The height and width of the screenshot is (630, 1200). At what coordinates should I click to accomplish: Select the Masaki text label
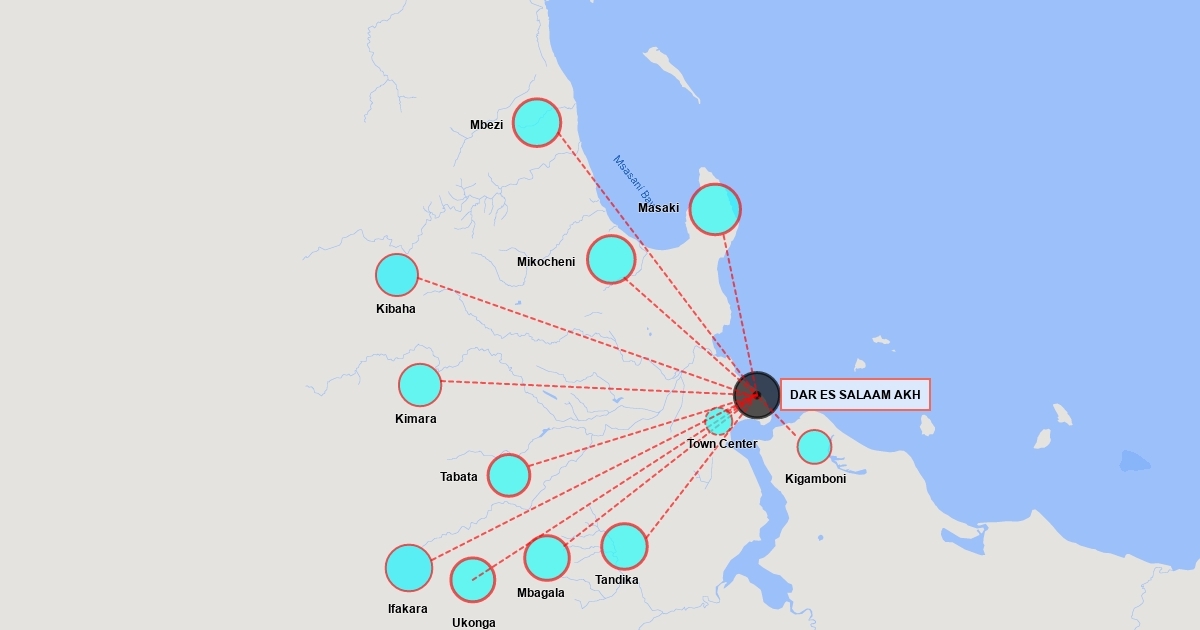pos(658,208)
